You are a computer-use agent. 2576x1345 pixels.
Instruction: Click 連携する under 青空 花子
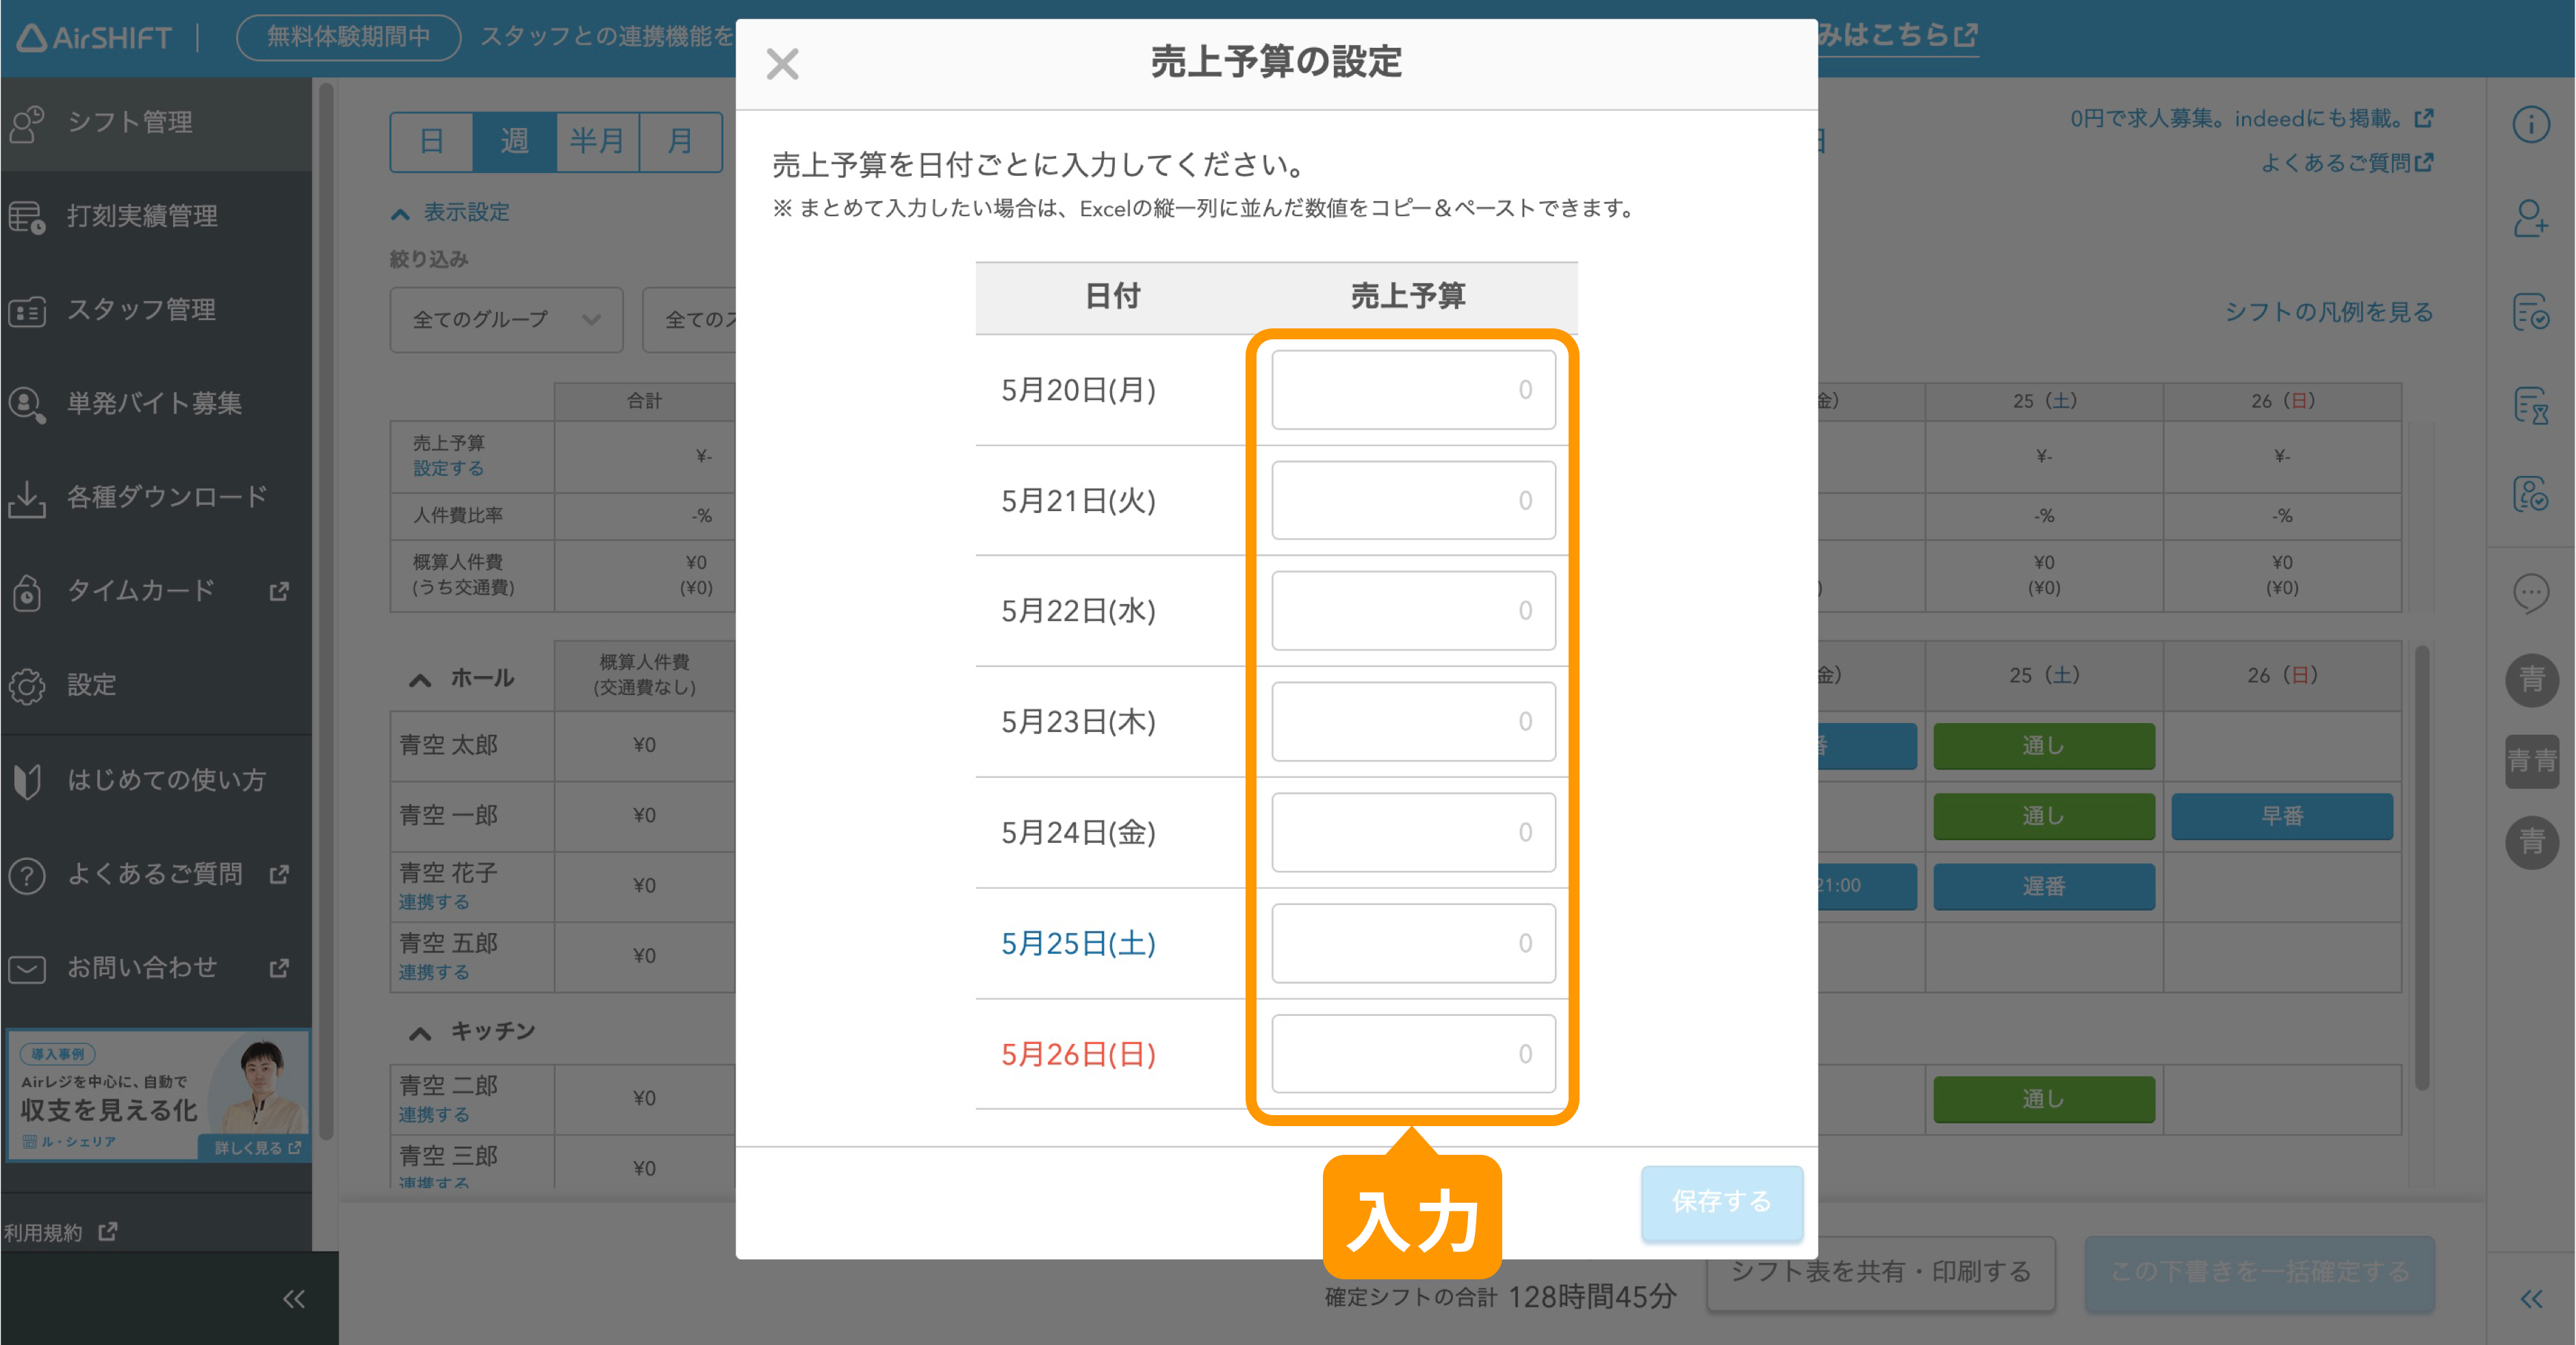[x=434, y=903]
